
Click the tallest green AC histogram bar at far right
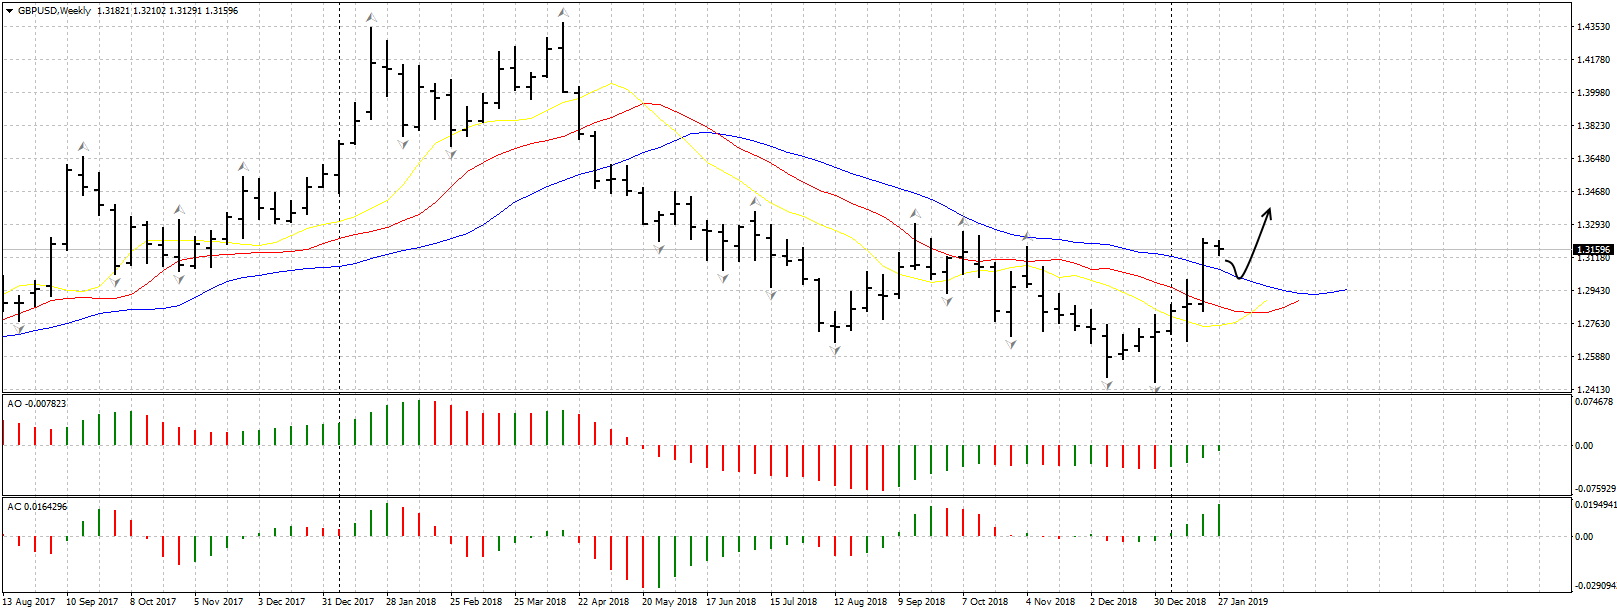coord(1219,520)
